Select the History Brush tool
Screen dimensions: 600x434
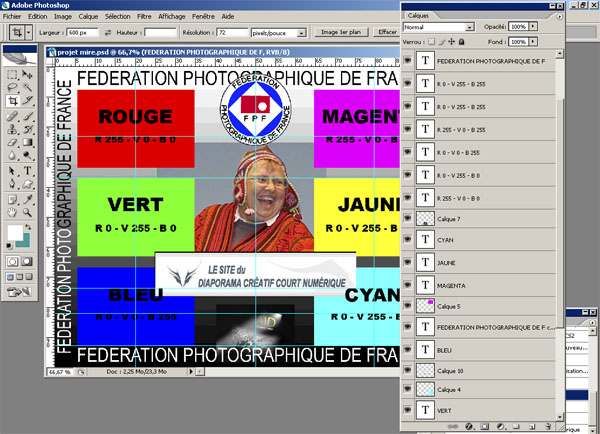(27, 129)
